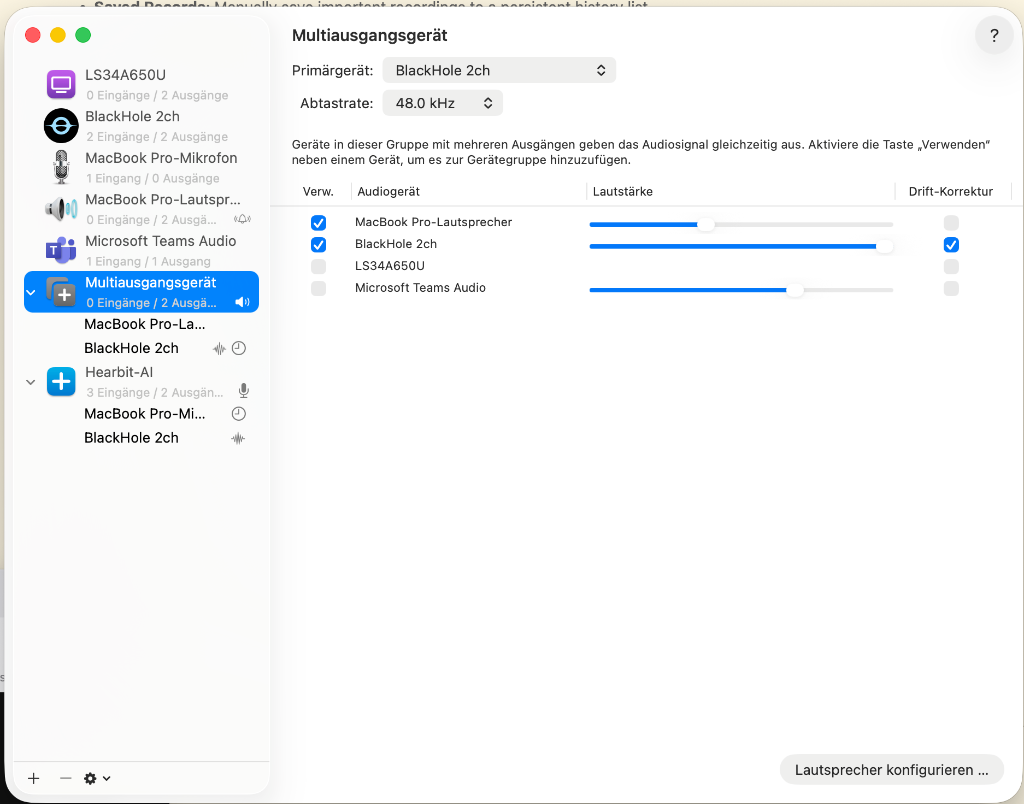The width and height of the screenshot is (1024, 804).
Task: Select the LS34A650U display device icon
Action: pyautogui.click(x=61, y=84)
